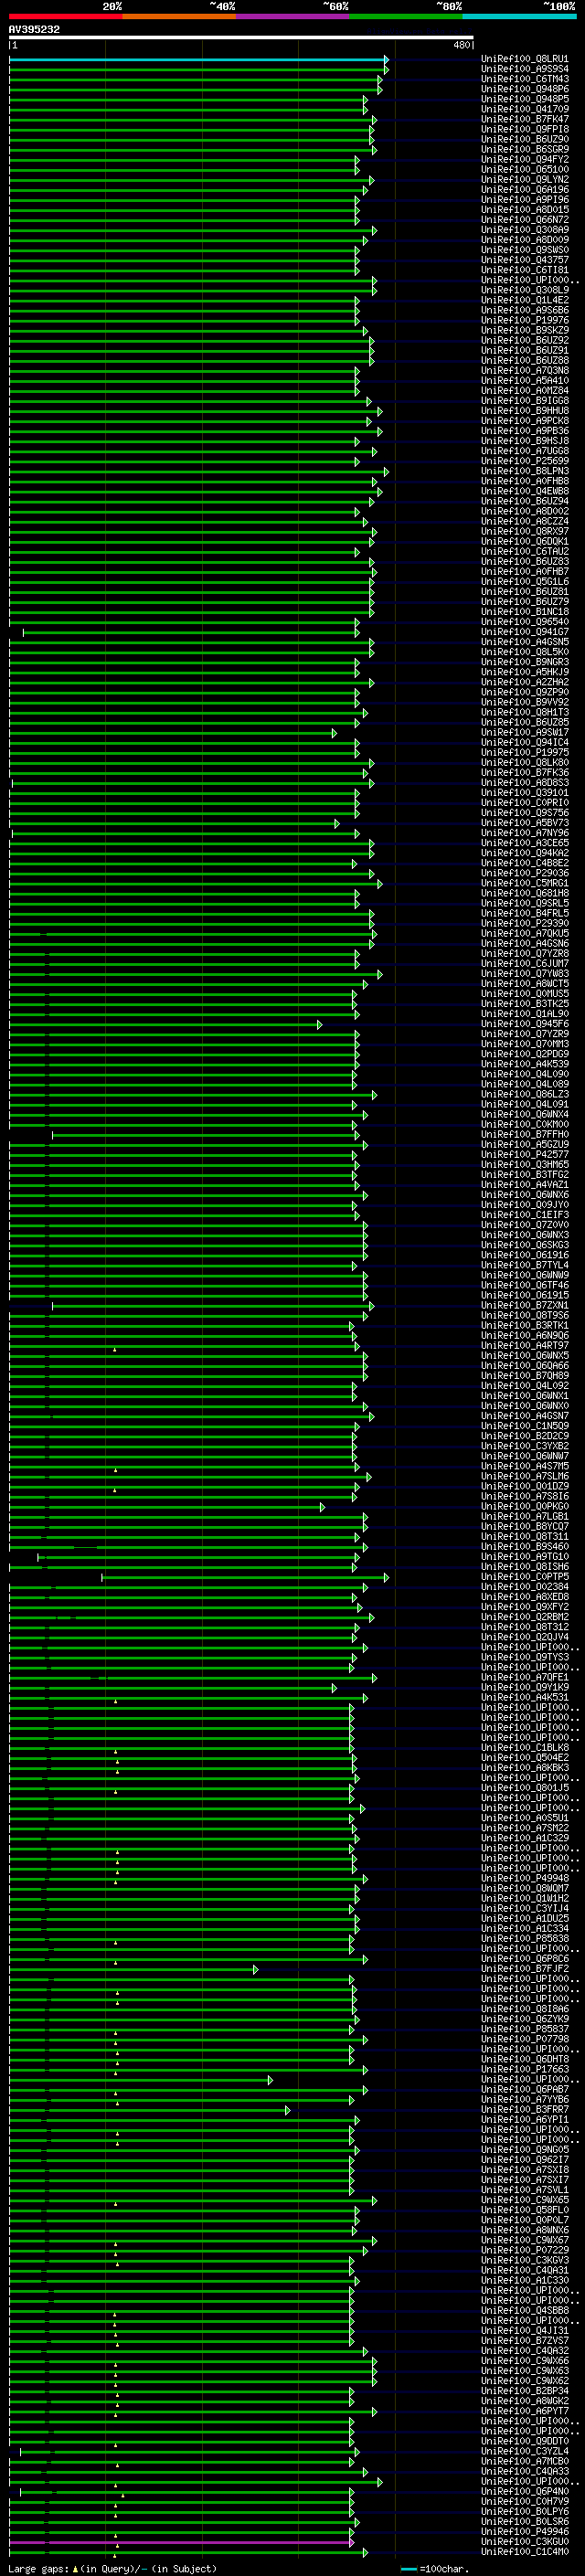Select the UniRef100_B8LPN3 label
The width and height of the screenshot is (585, 2576).
click(x=525, y=471)
